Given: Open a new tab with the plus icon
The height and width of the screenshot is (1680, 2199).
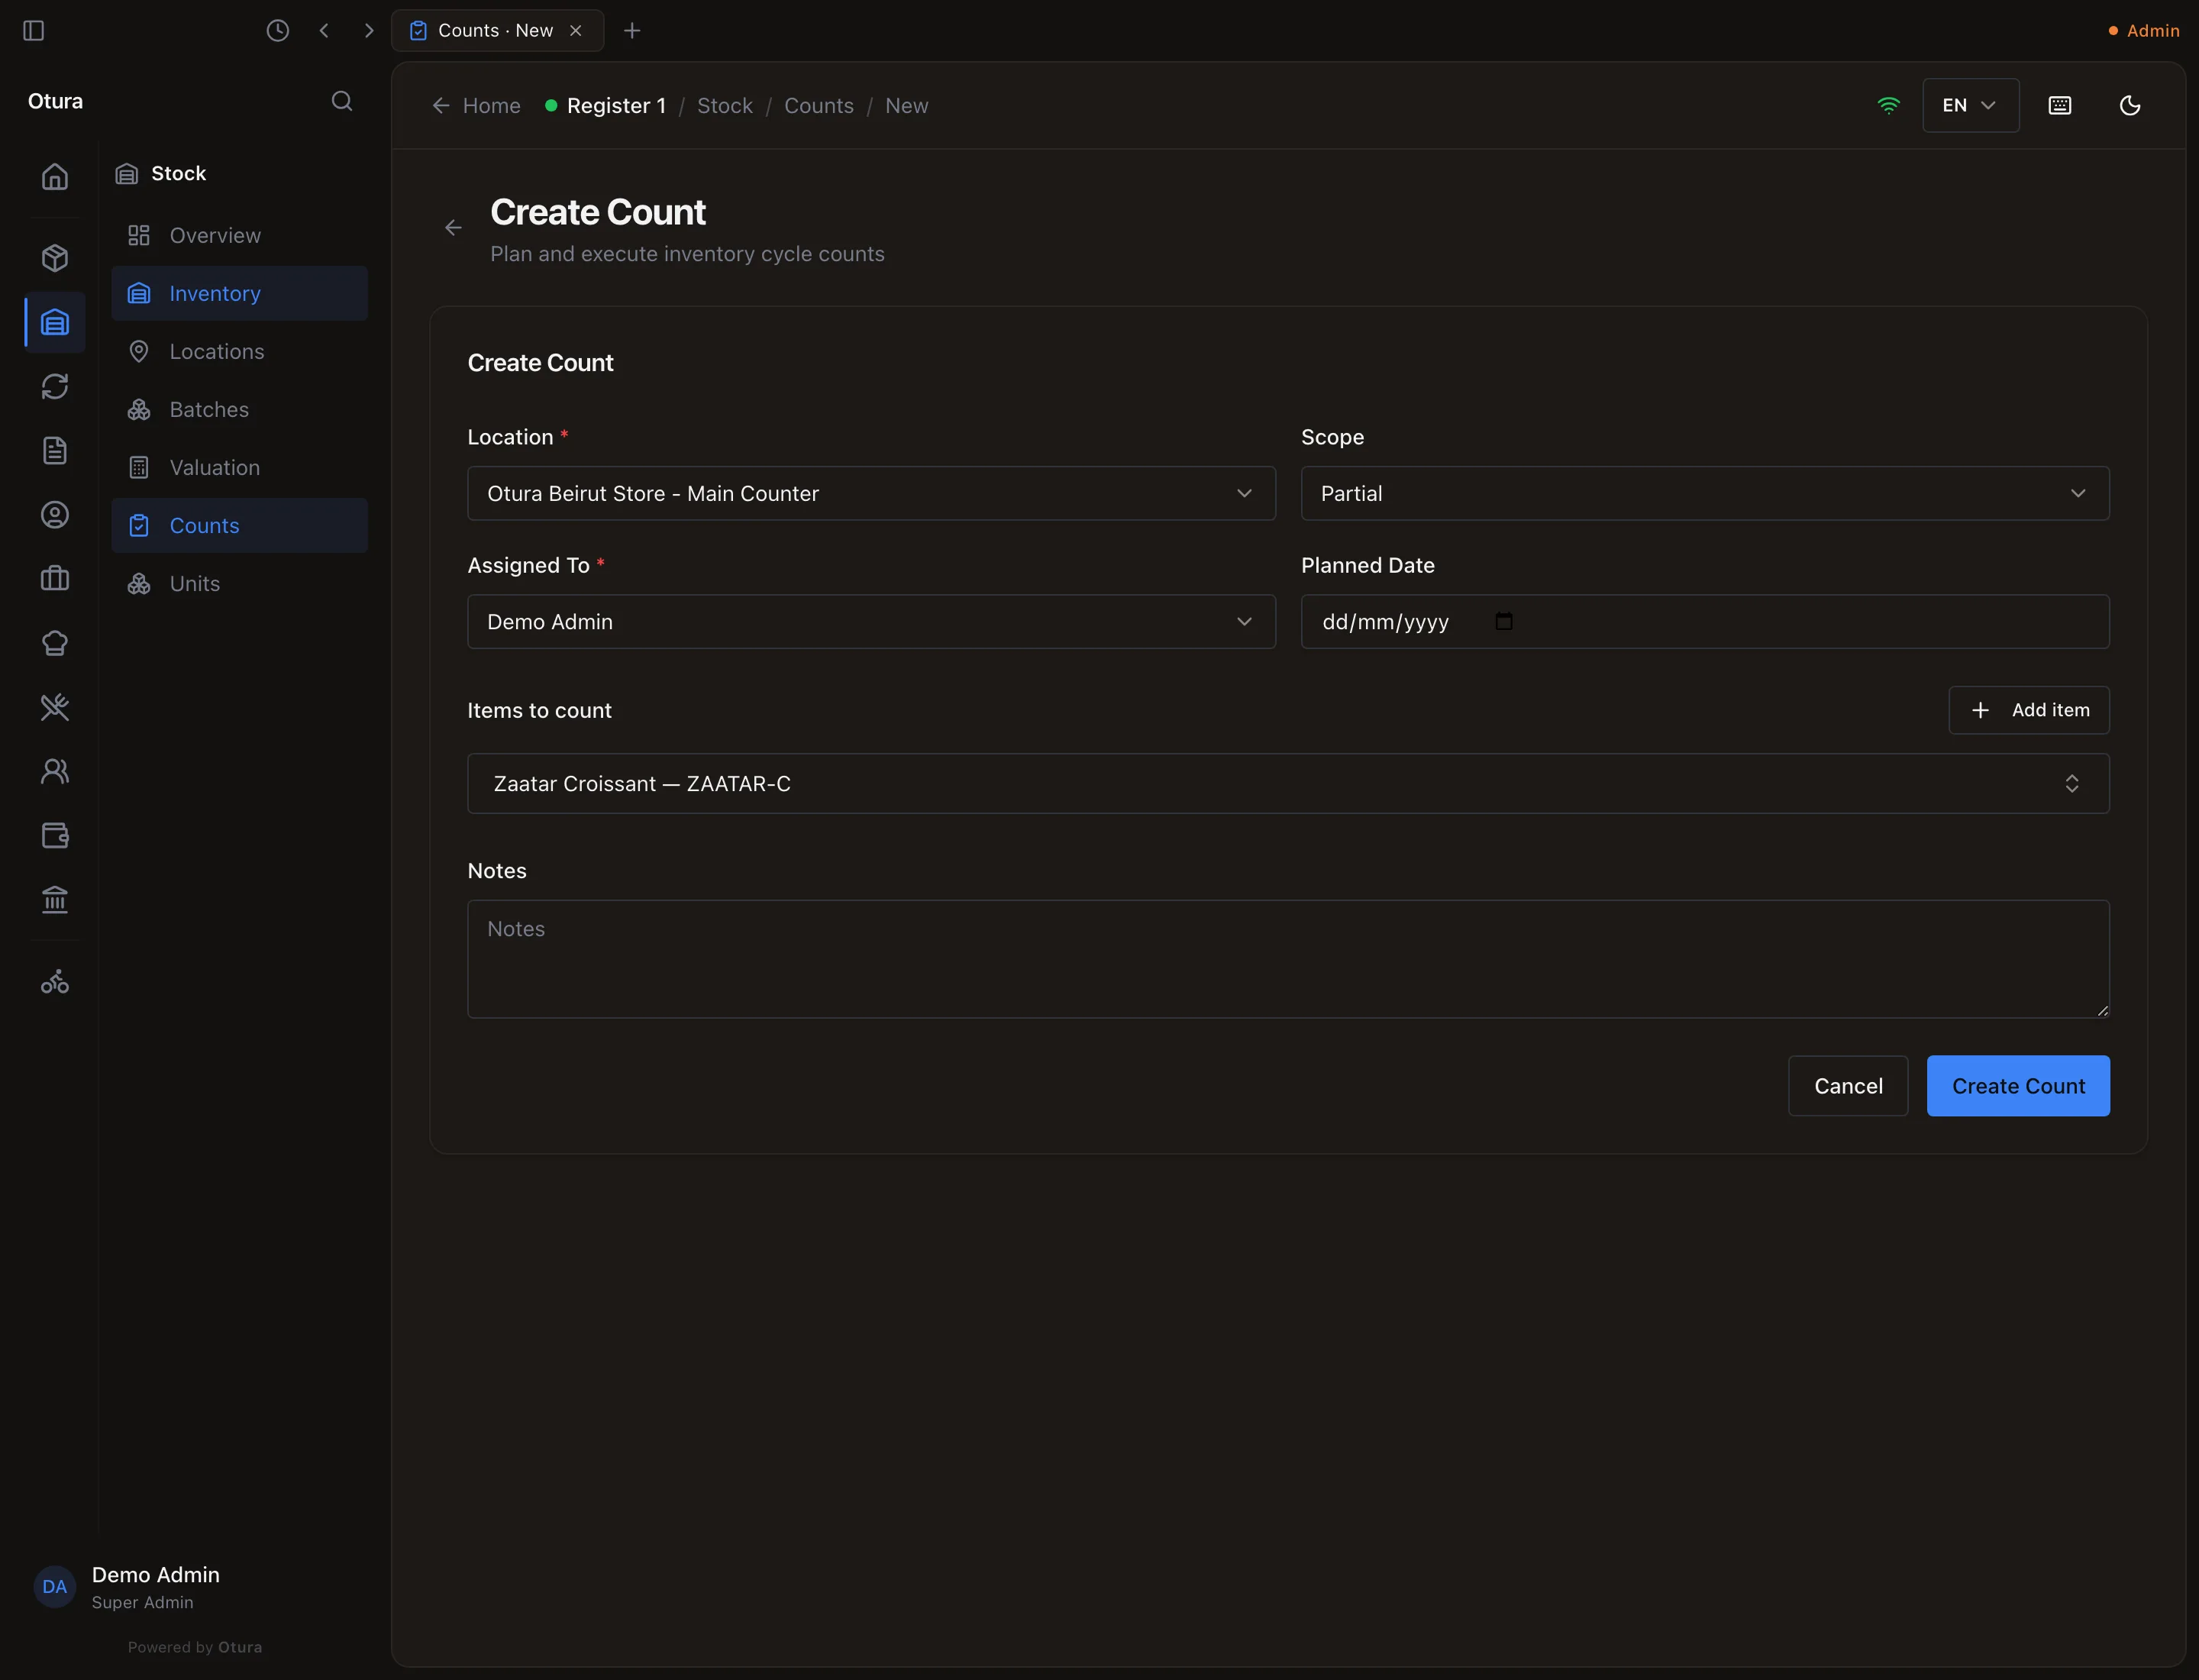Looking at the screenshot, I should 632,31.
